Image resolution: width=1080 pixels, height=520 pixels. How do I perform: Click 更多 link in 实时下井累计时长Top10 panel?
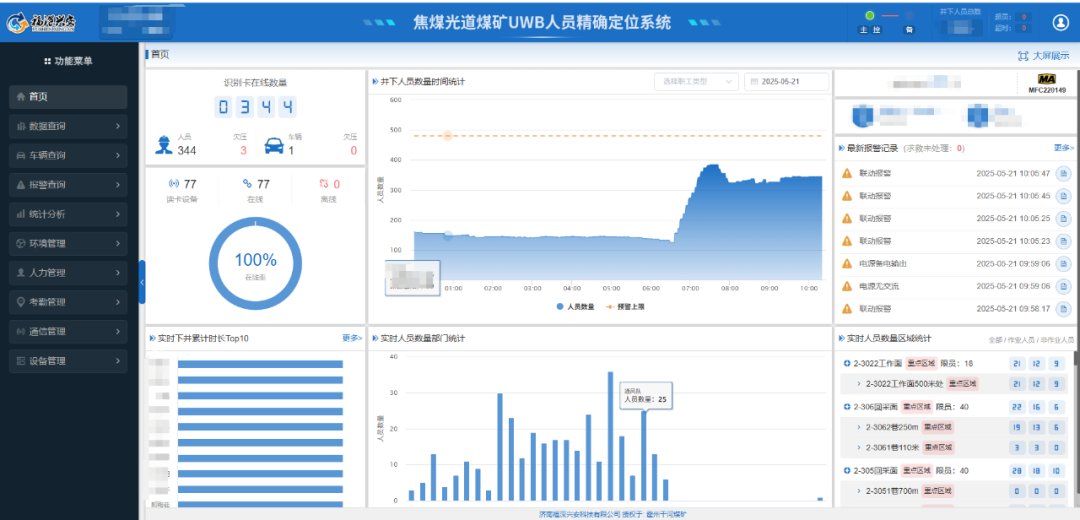[x=352, y=338]
